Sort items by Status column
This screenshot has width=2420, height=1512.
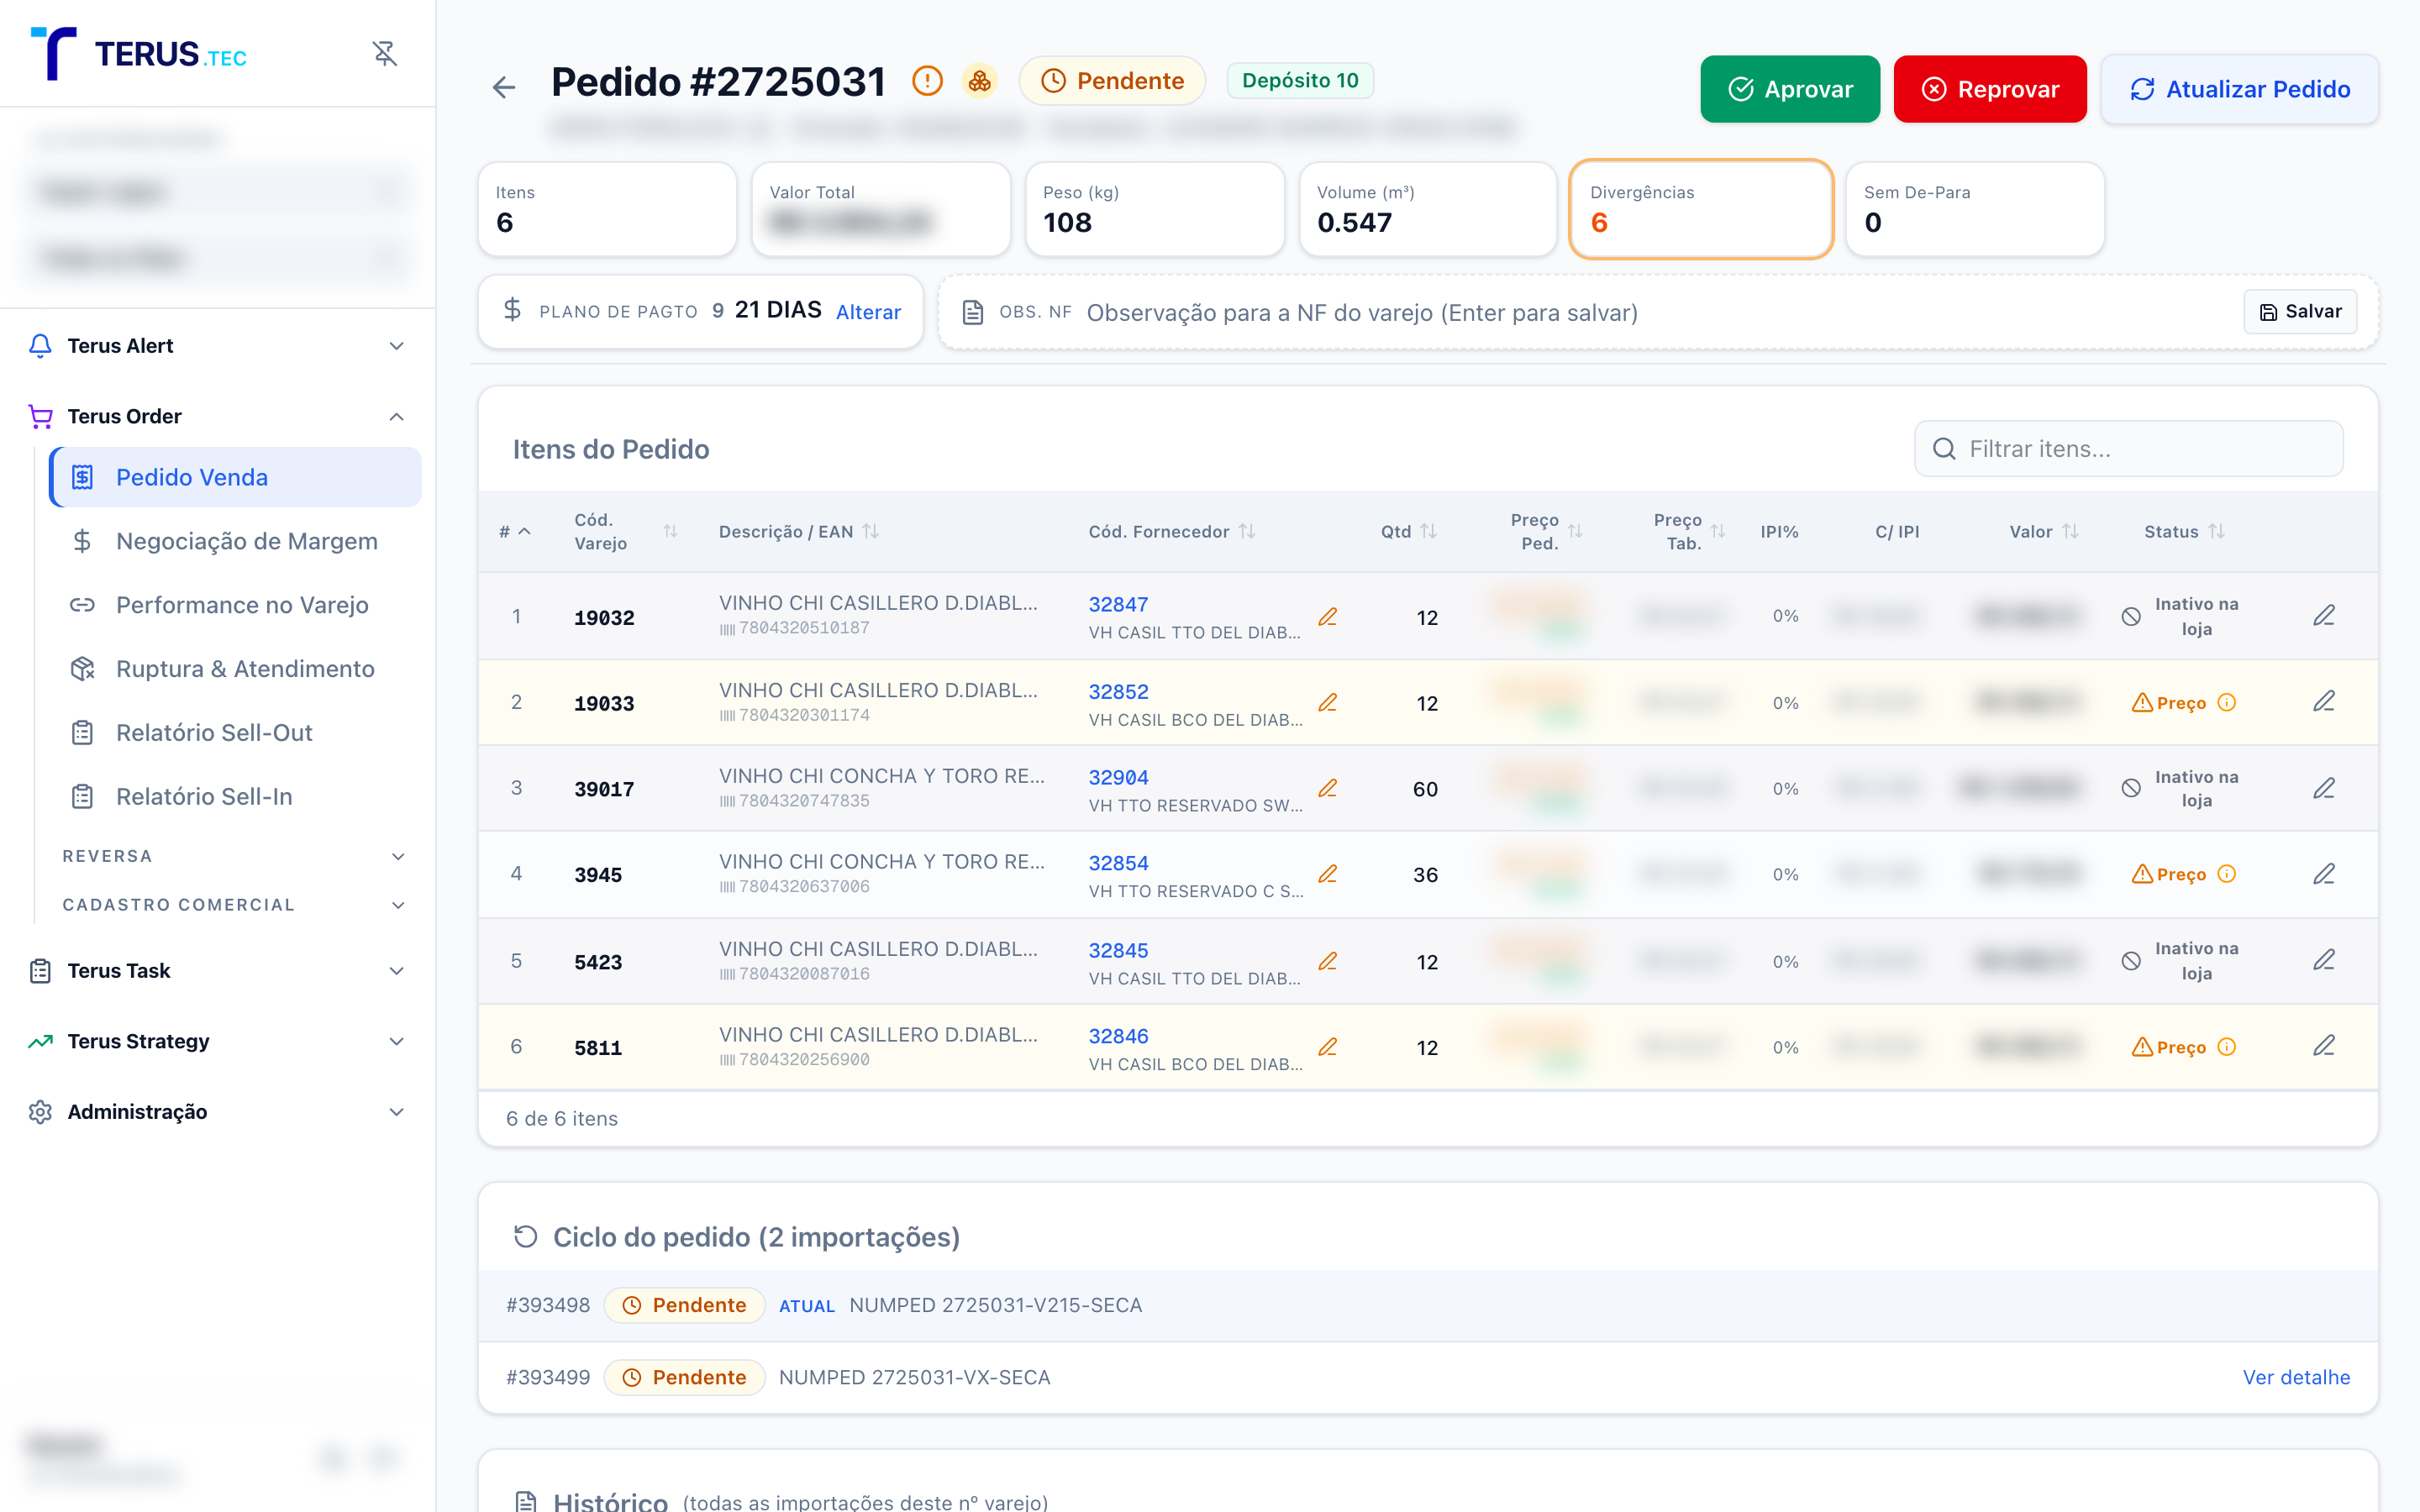[x=2217, y=532]
